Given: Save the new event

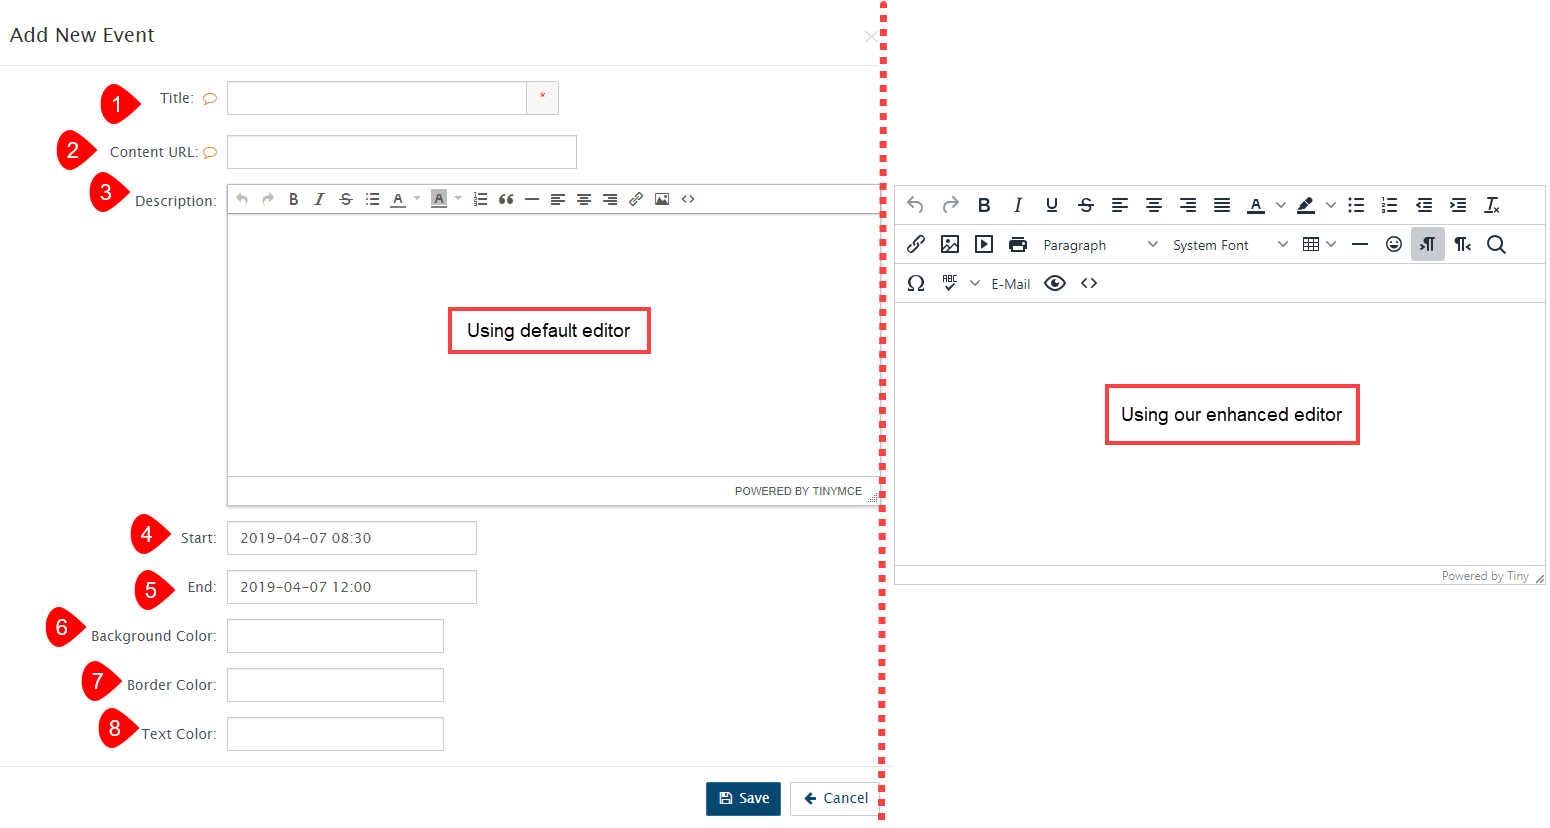Looking at the screenshot, I should coord(743,798).
